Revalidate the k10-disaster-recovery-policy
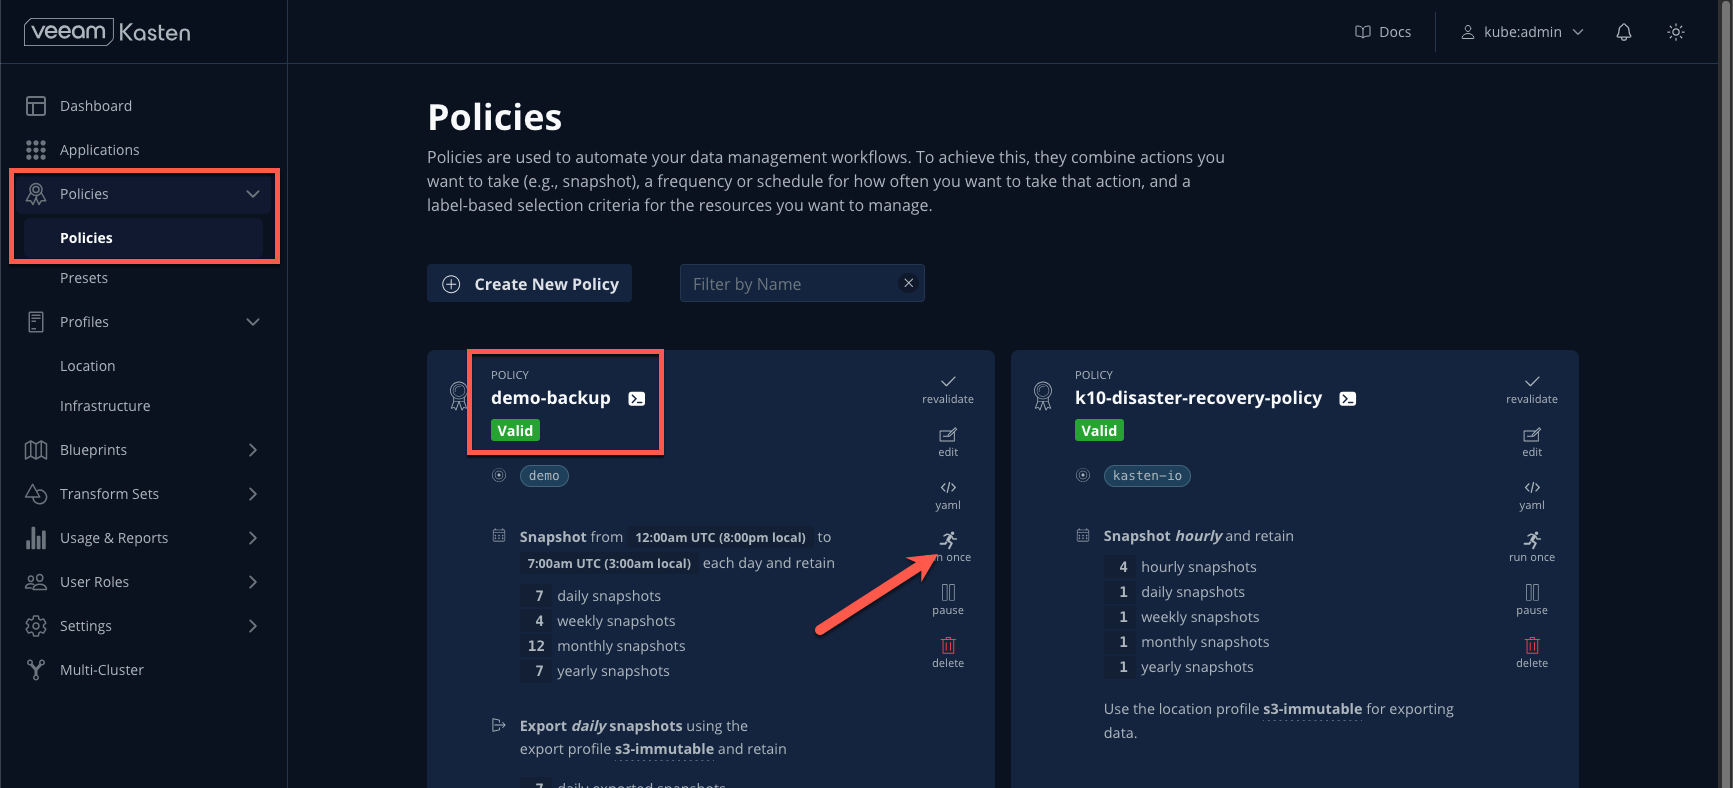Screen dimensions: 1733x788 (1532, 389)
